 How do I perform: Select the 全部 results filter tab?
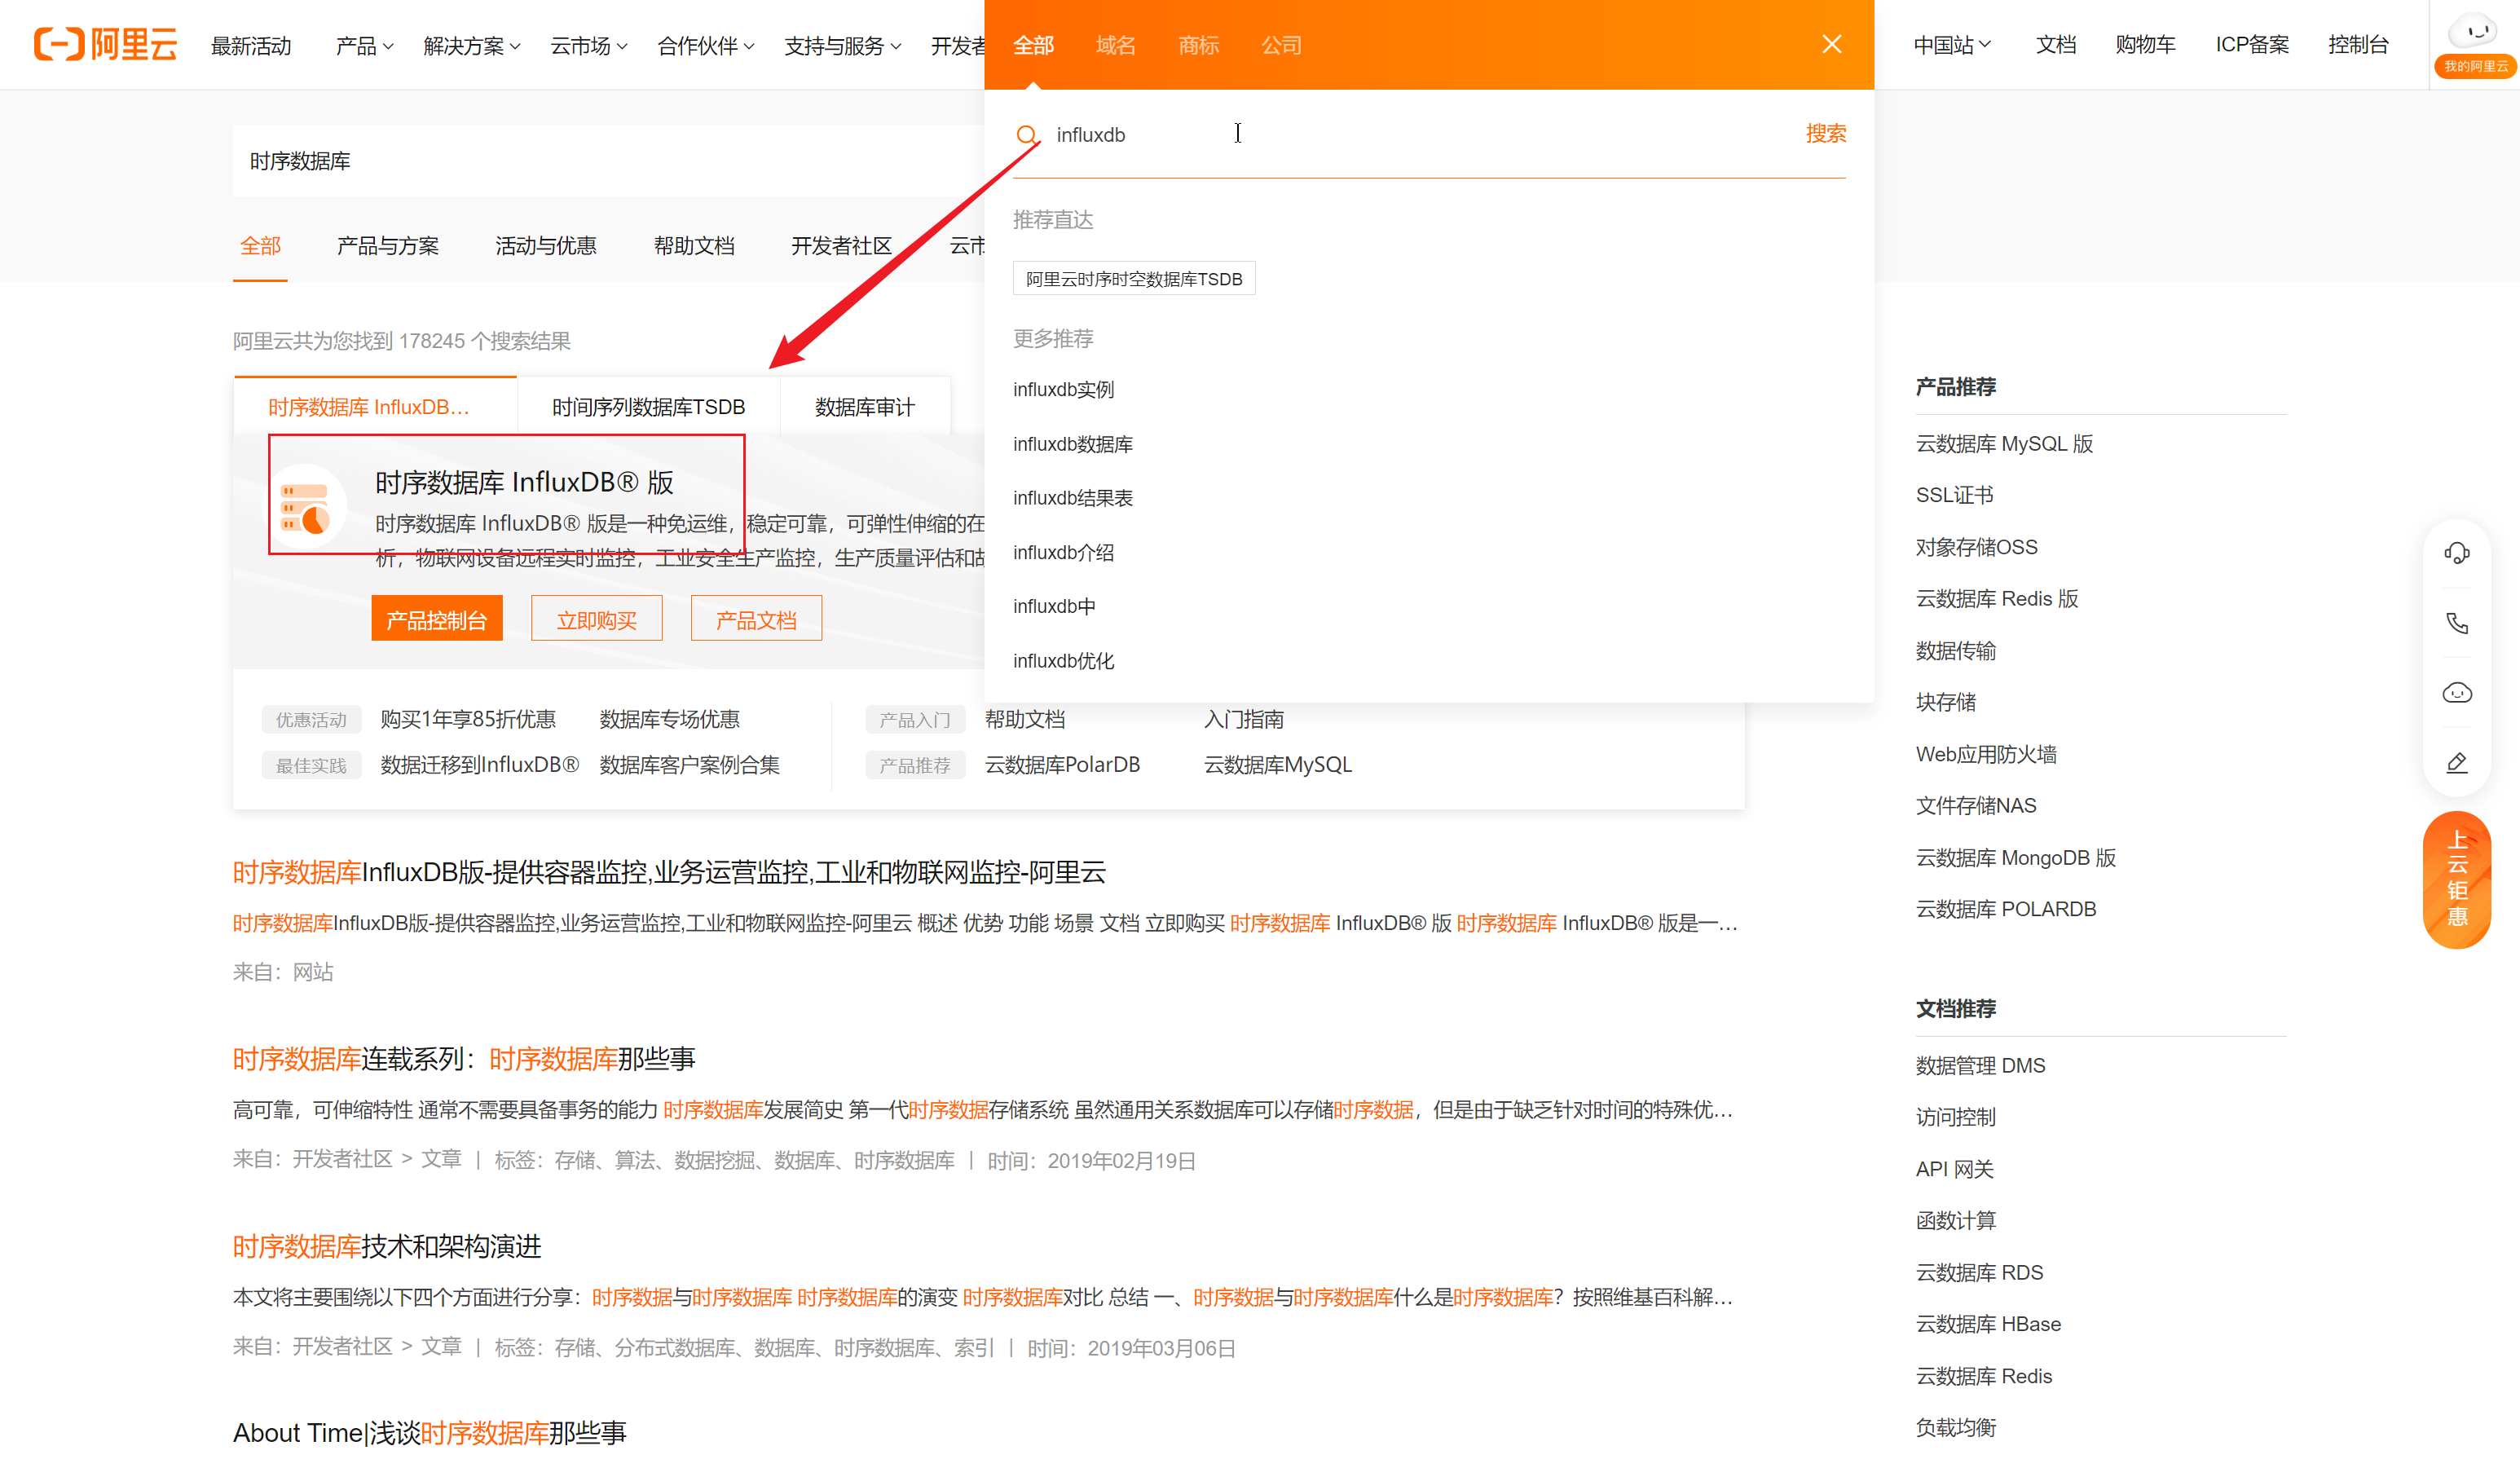pos(260,246)
